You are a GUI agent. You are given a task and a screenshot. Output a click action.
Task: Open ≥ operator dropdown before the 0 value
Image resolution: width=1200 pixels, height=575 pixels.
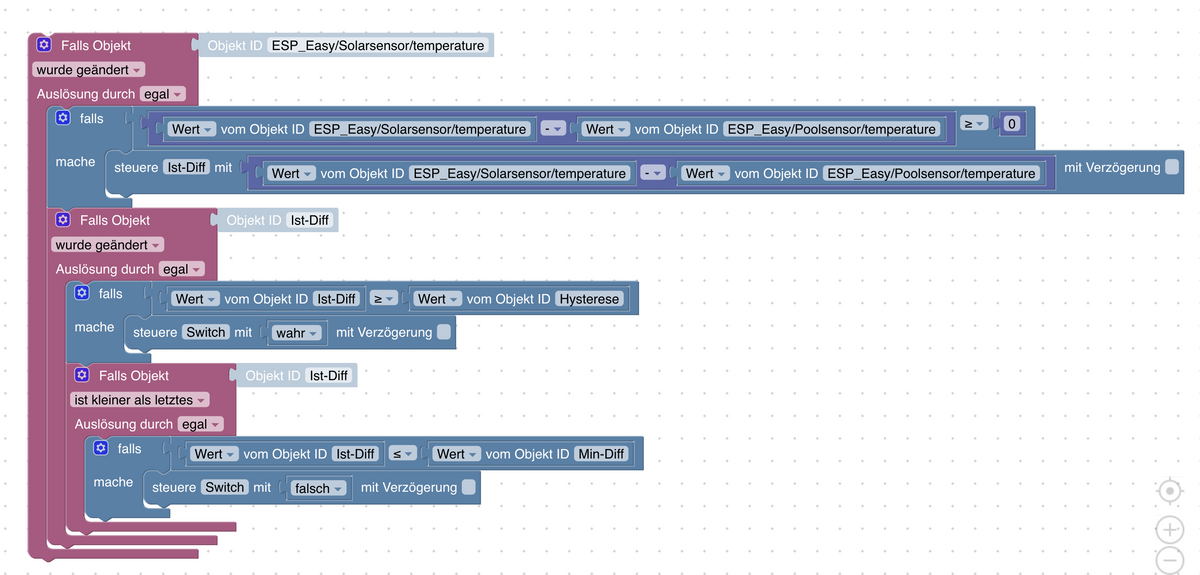point(974,123)
